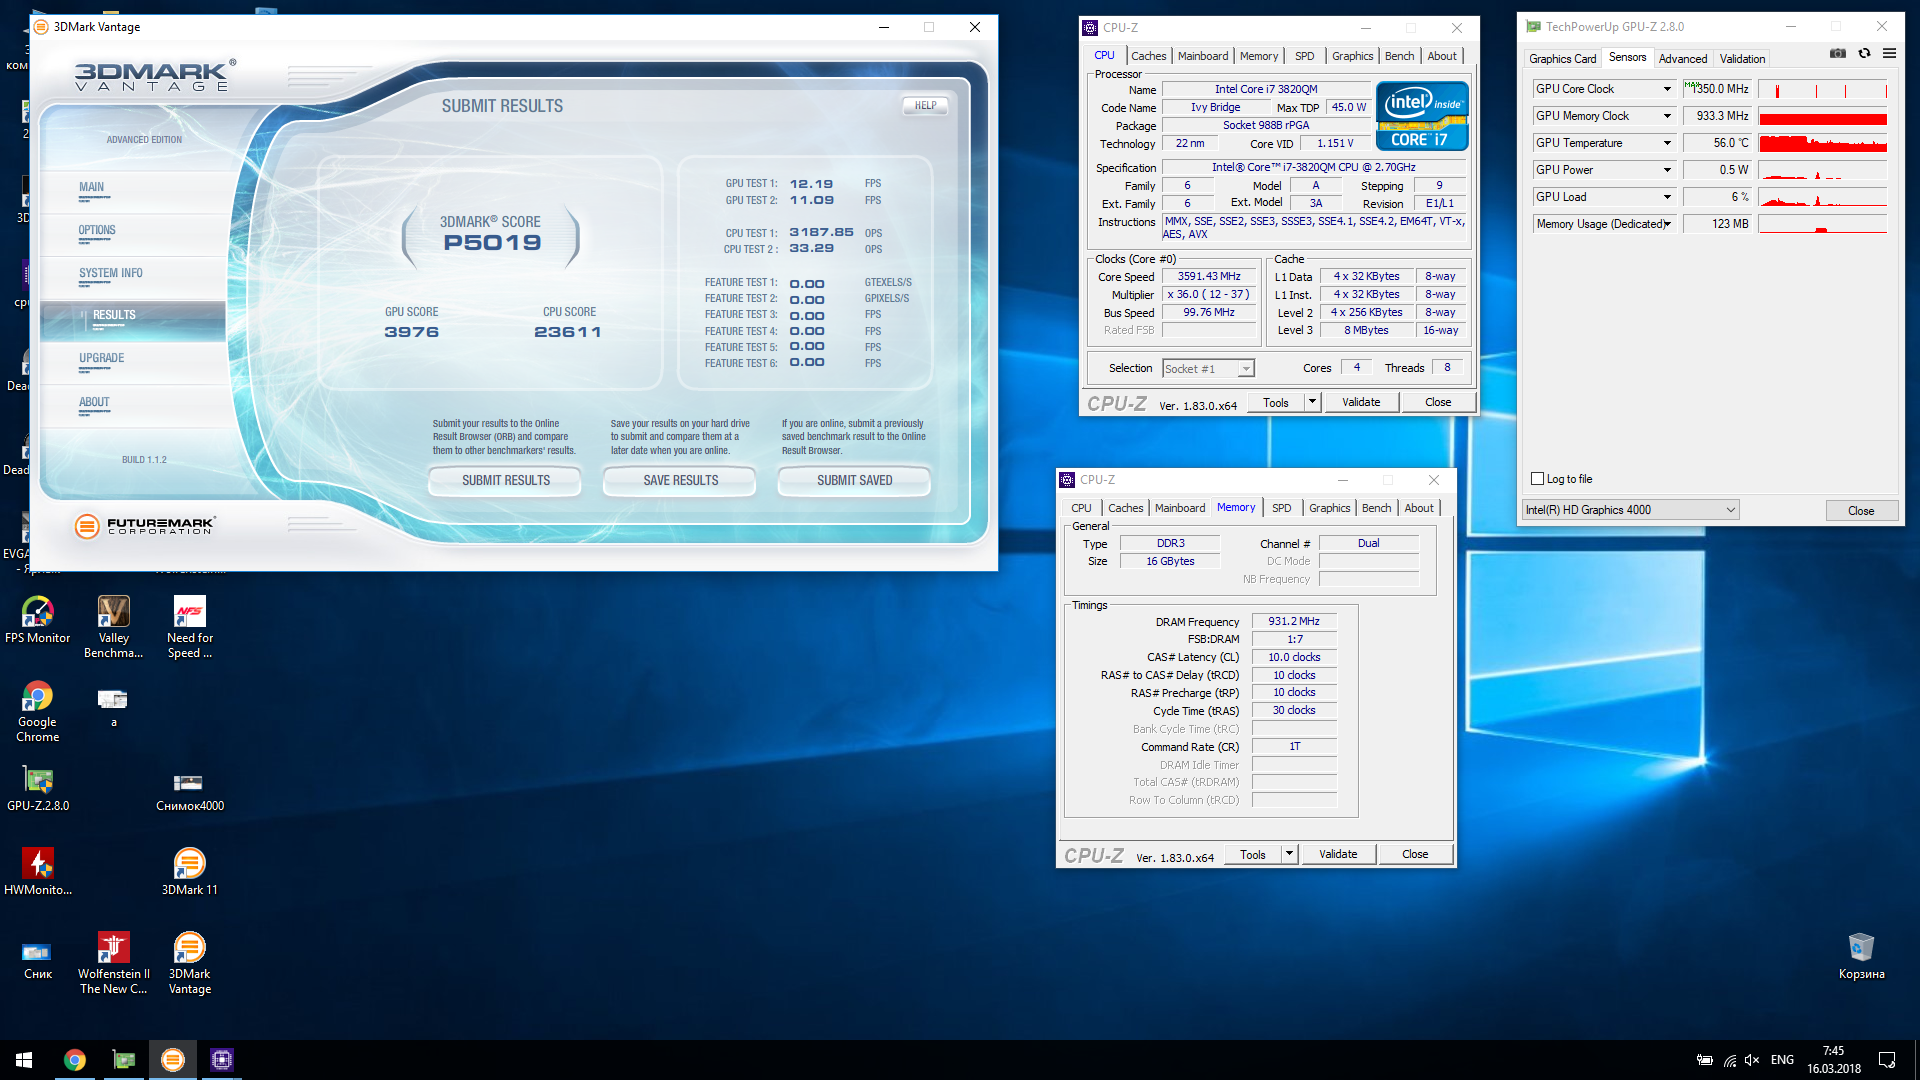
Task: Open Help in 3DMark Vantage
Action: click(925, 106)
